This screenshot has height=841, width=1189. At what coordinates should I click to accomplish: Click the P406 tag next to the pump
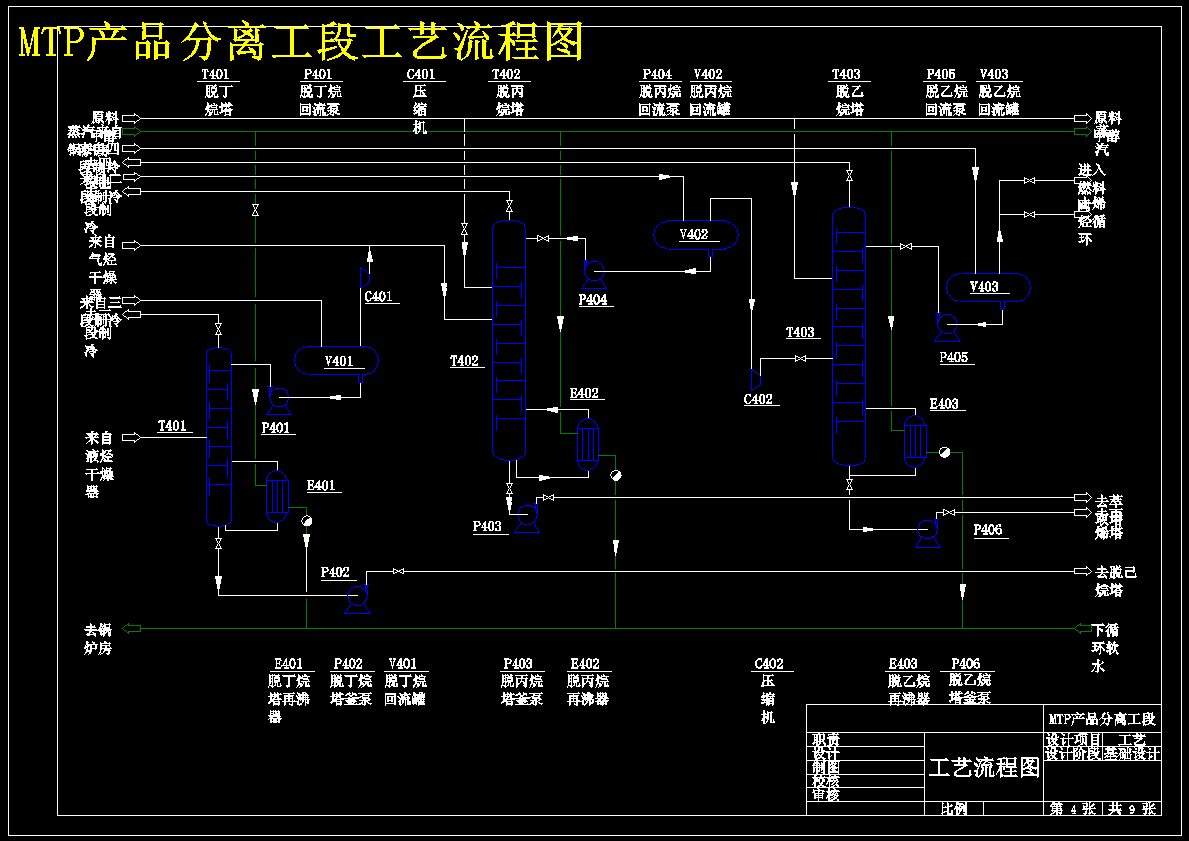[x=987, y=529]
